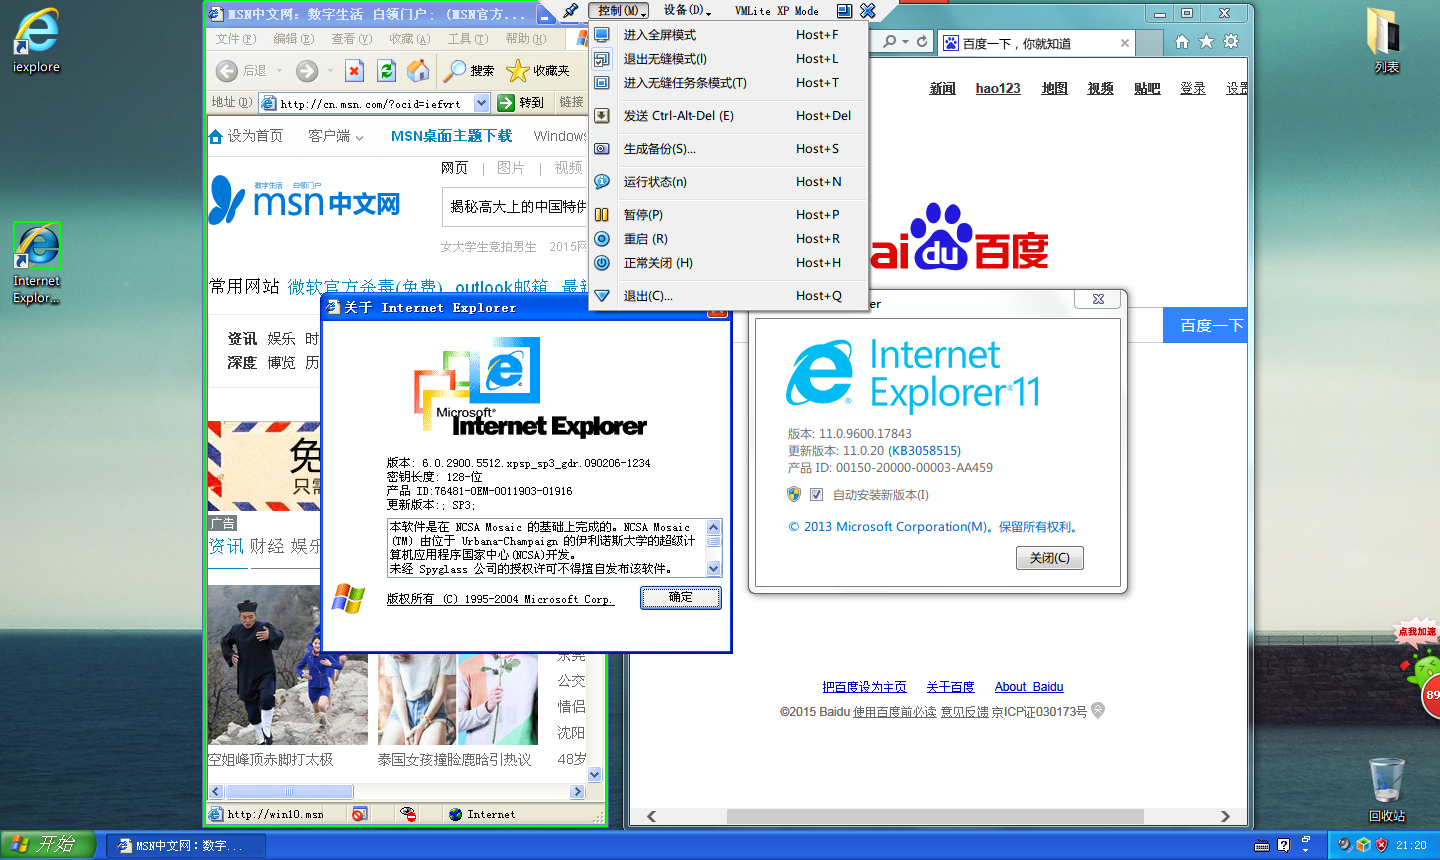Open the IE6 工具(T) menu

[468, 39]
